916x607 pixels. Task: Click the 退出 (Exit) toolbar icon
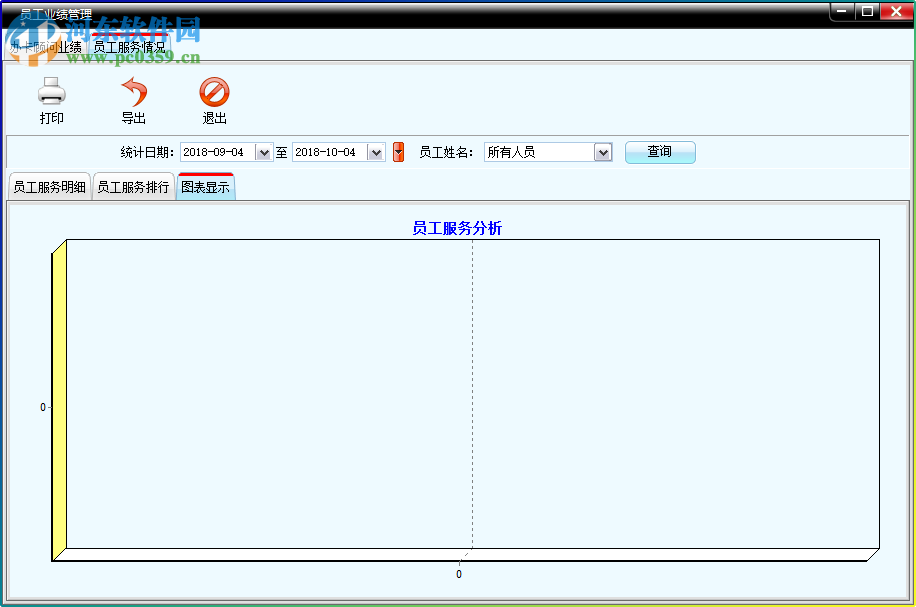tap(213, 100)
